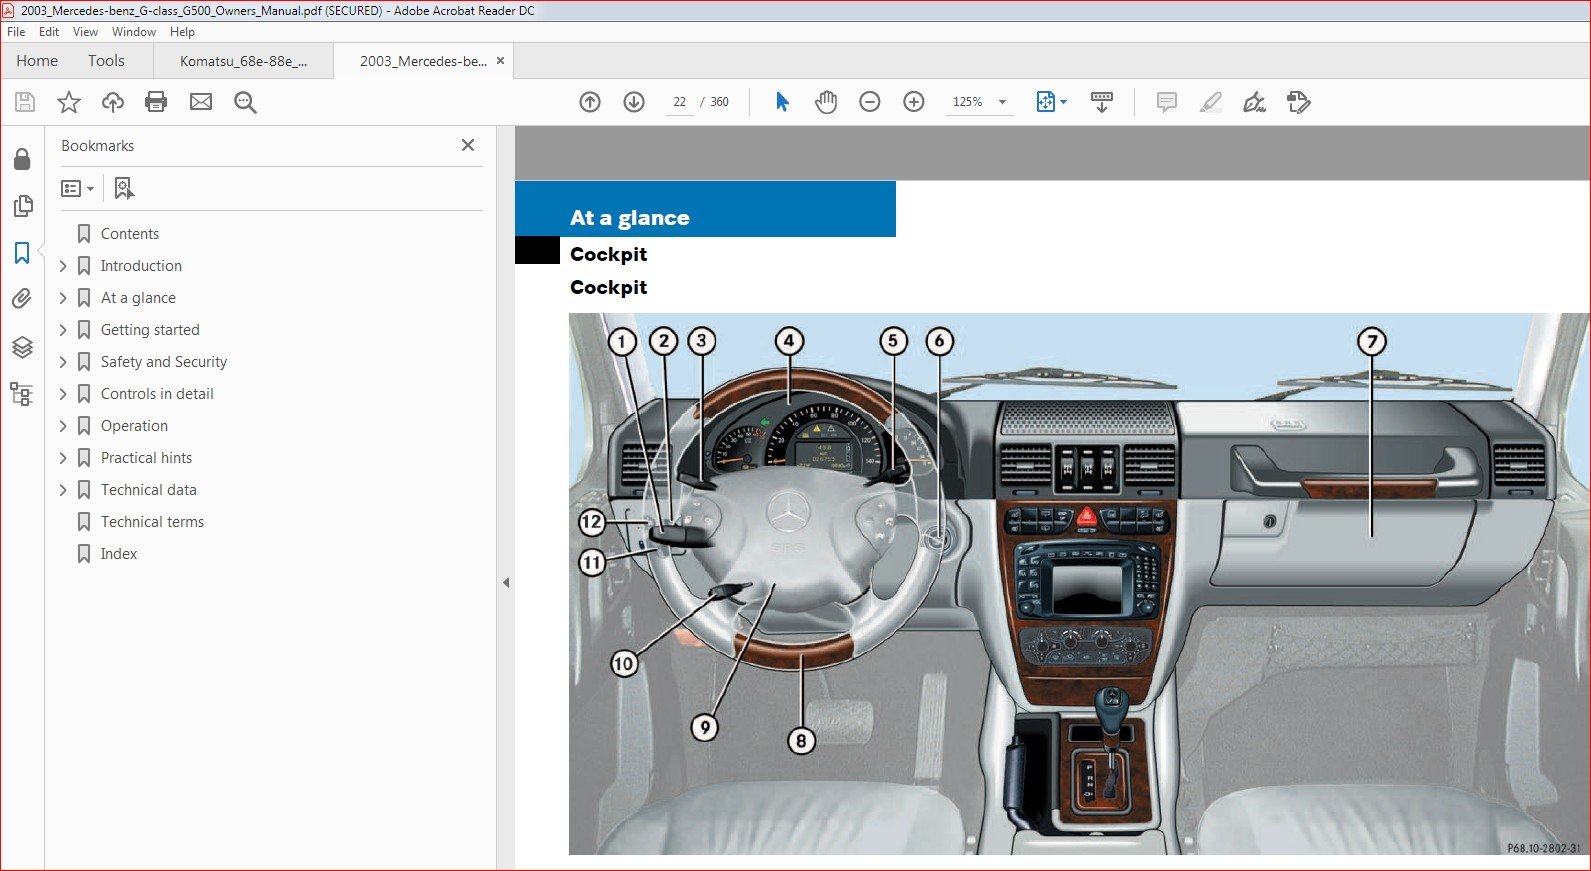Open the Contents bookmark
Image resolution: width=1591 pixels, height=871 pixels.
point(130,234)
